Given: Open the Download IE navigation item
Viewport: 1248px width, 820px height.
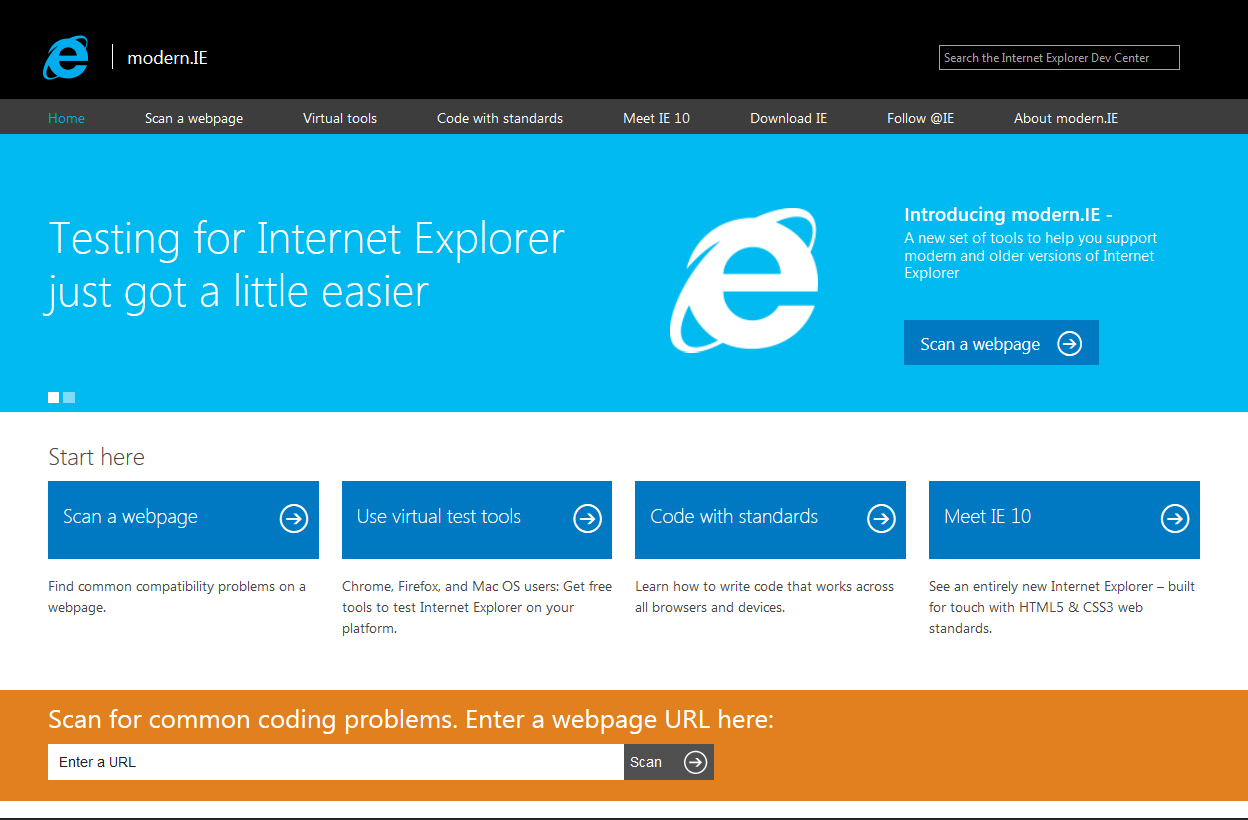Looking at the screenshot, I should coord(788,117).
